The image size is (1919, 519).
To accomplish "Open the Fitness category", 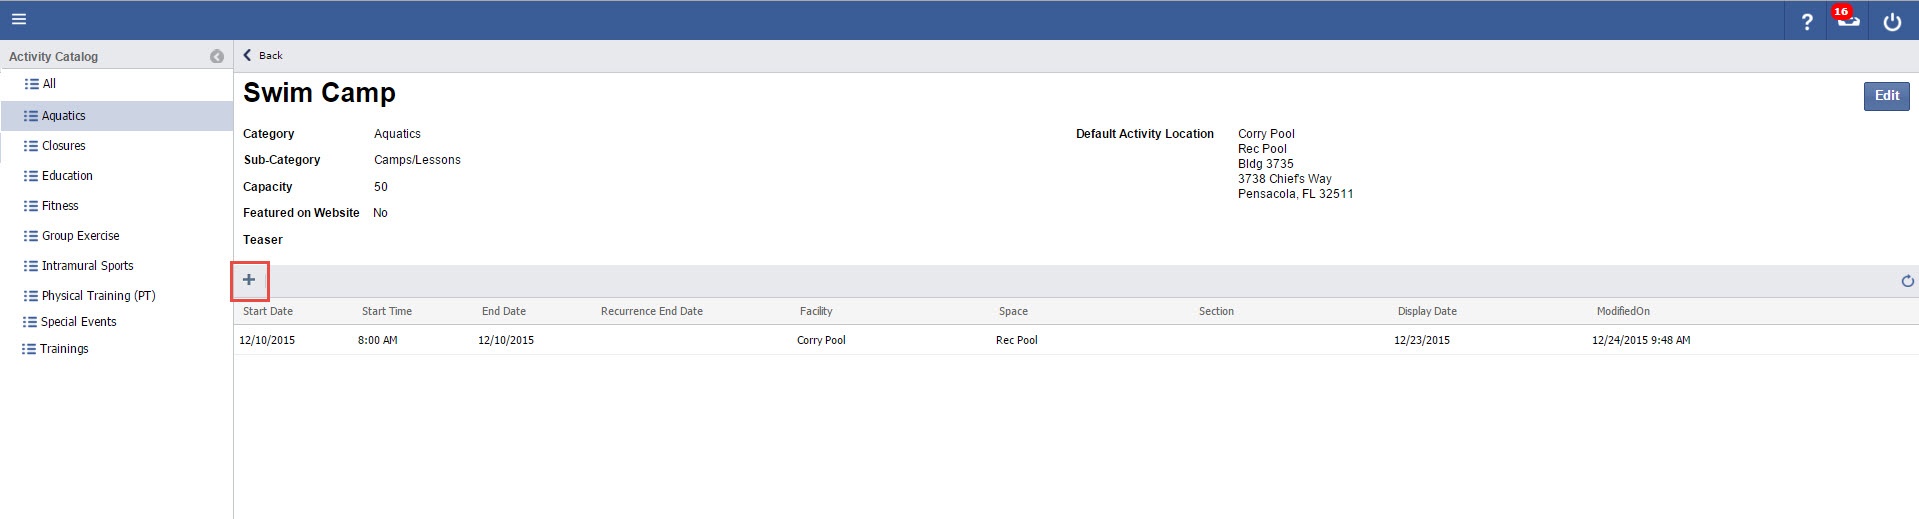I will [x=60, y=206].
